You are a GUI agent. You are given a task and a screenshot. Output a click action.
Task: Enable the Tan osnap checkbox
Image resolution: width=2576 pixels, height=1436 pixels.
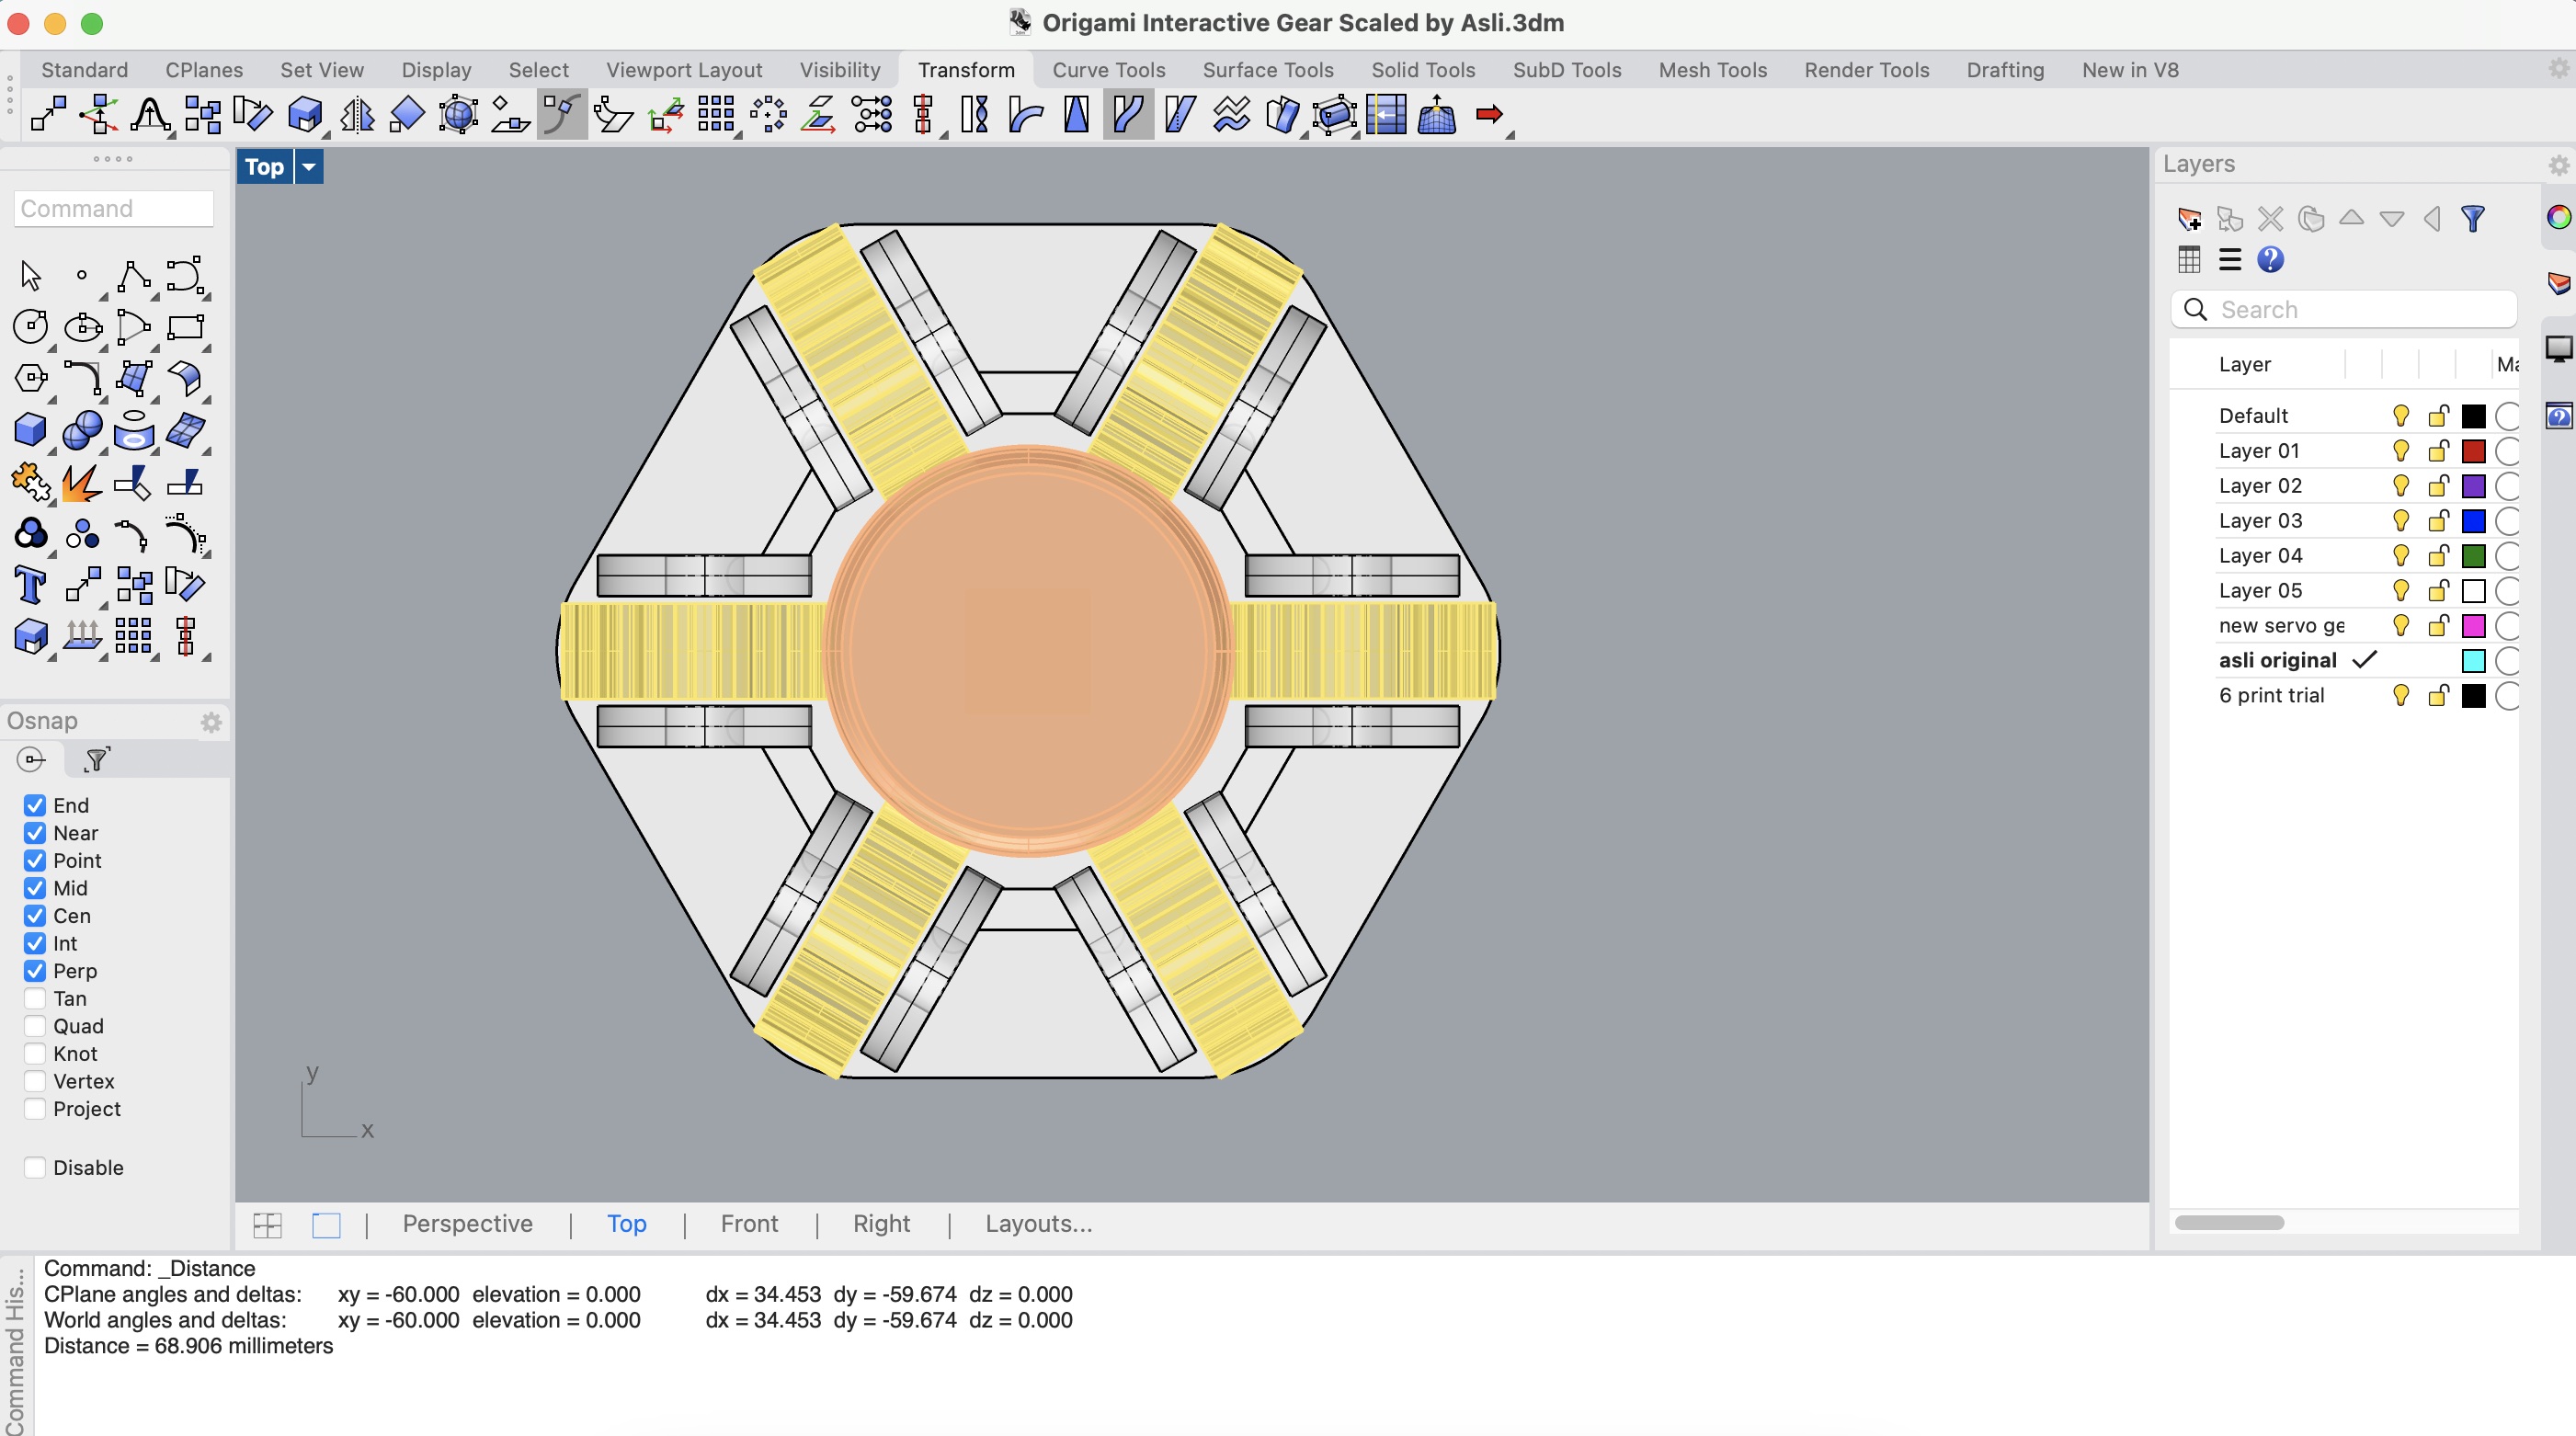(x=35, y=999)
